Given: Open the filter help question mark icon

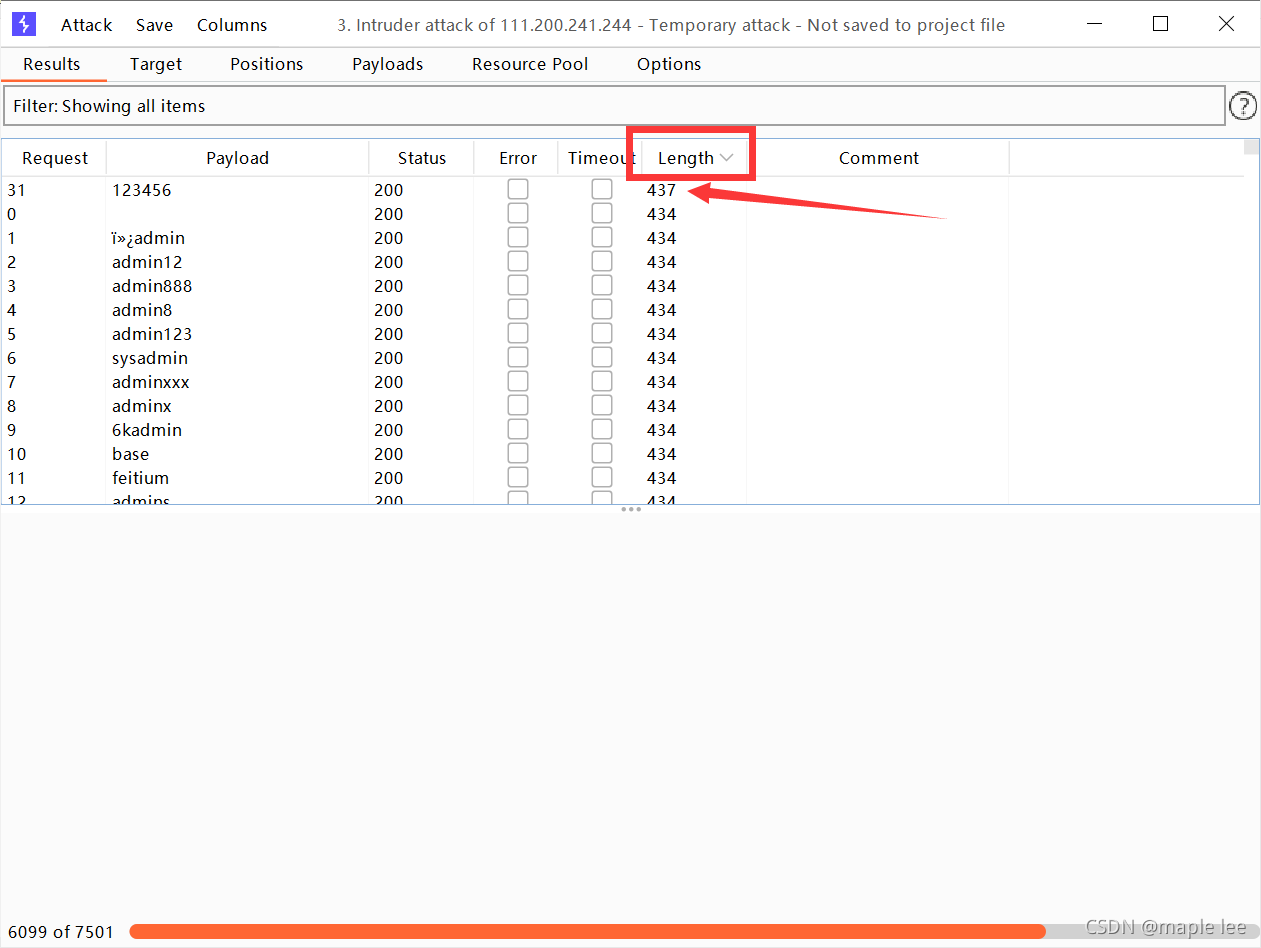Looking at the screenshot, I should coord(1242,105).
